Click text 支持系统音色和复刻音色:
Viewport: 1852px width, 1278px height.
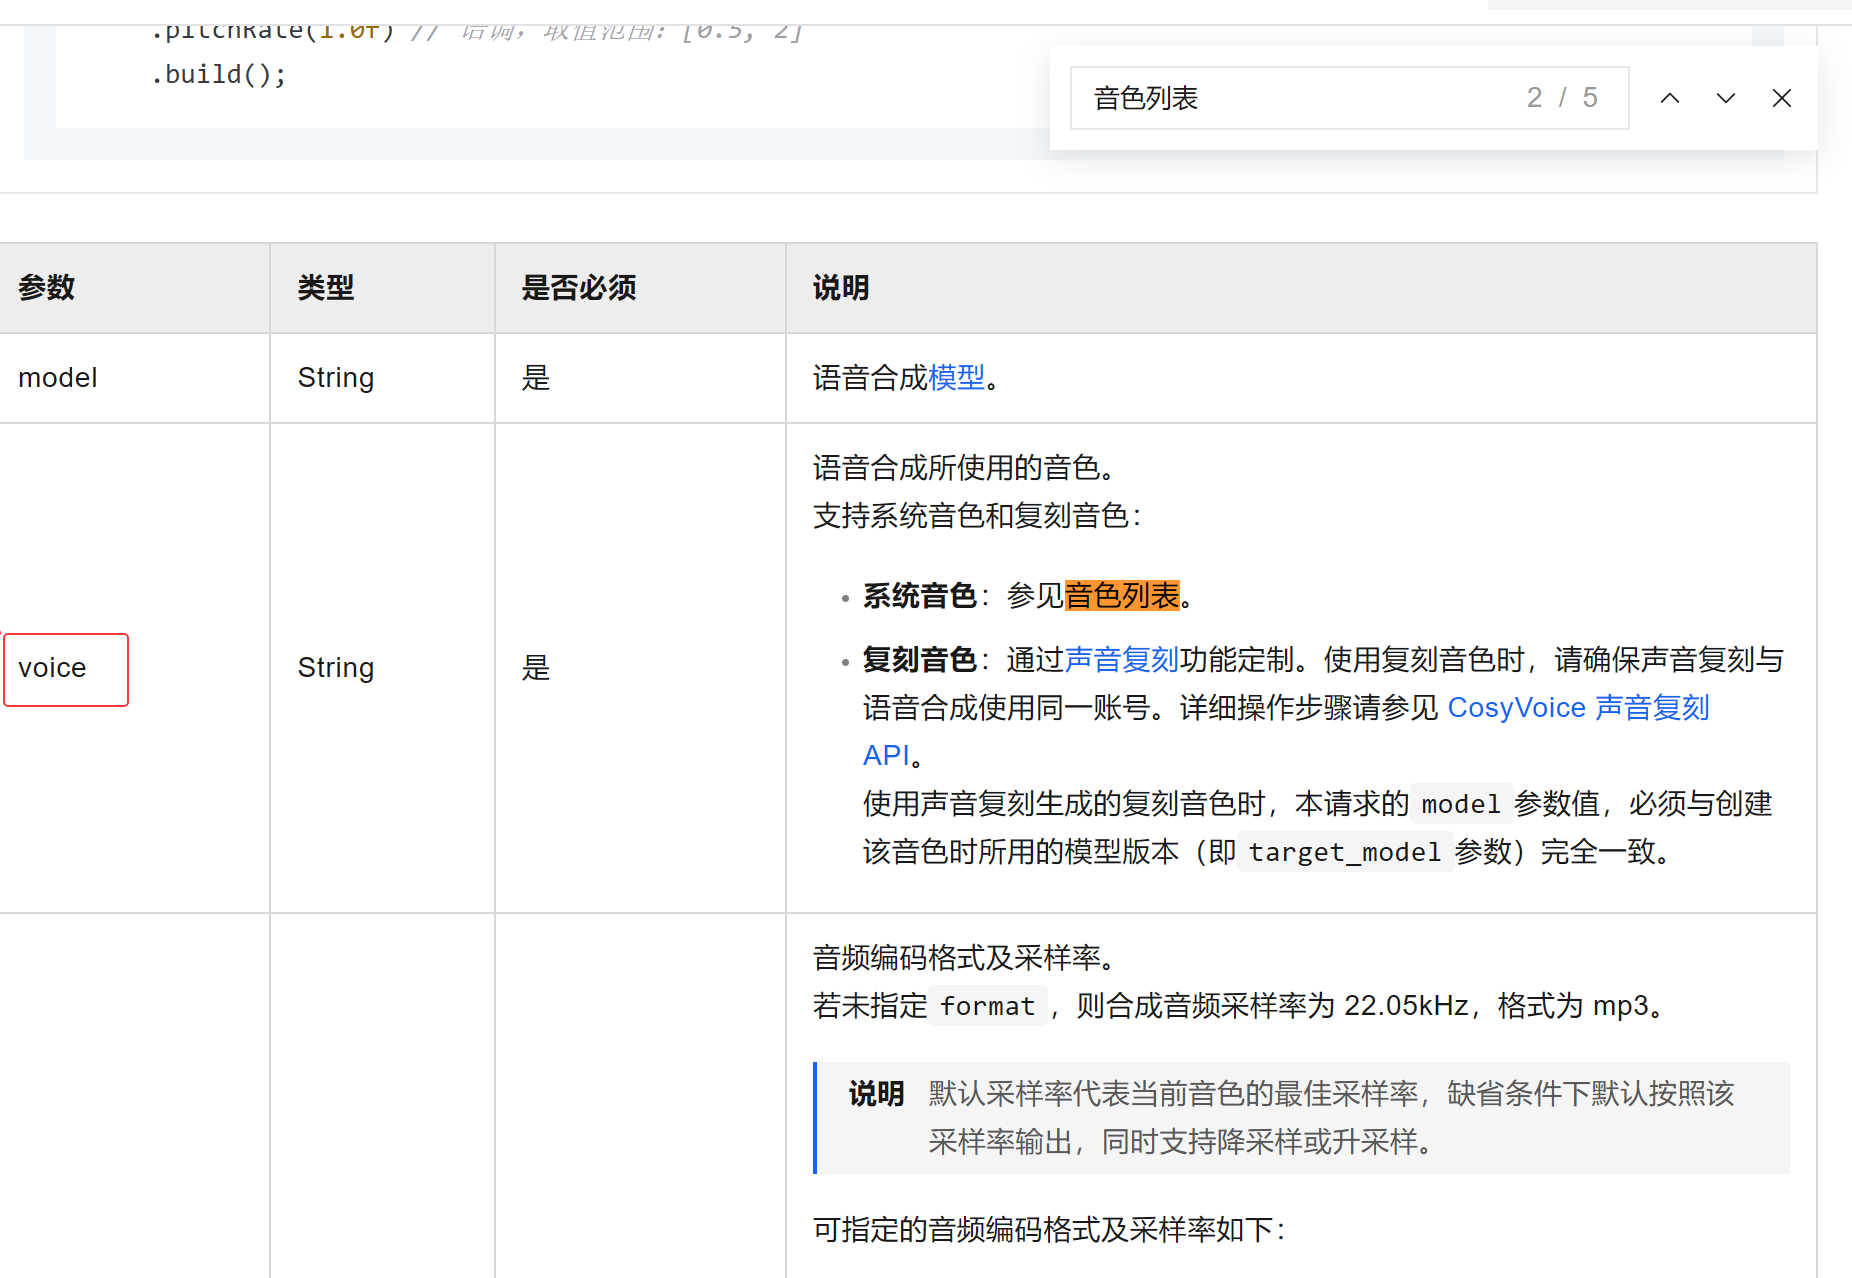pos(978,516)
